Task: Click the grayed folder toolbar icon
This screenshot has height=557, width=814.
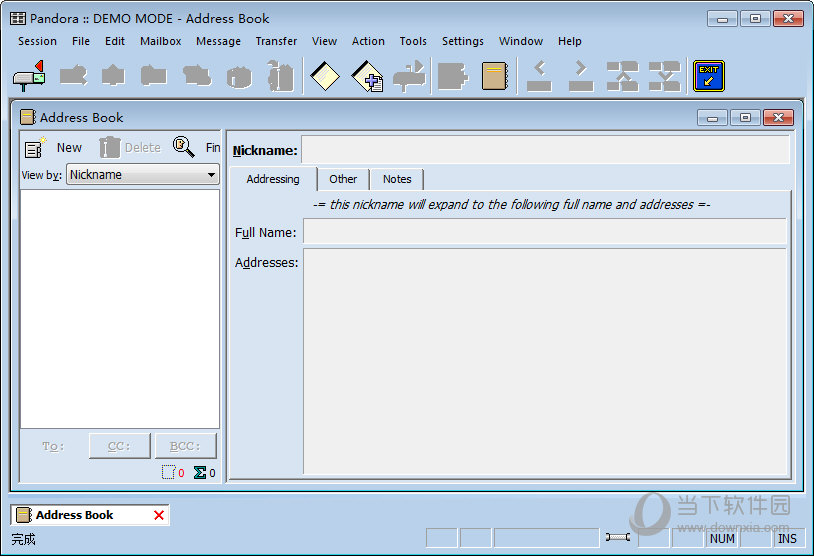Action: coord(154,76)
